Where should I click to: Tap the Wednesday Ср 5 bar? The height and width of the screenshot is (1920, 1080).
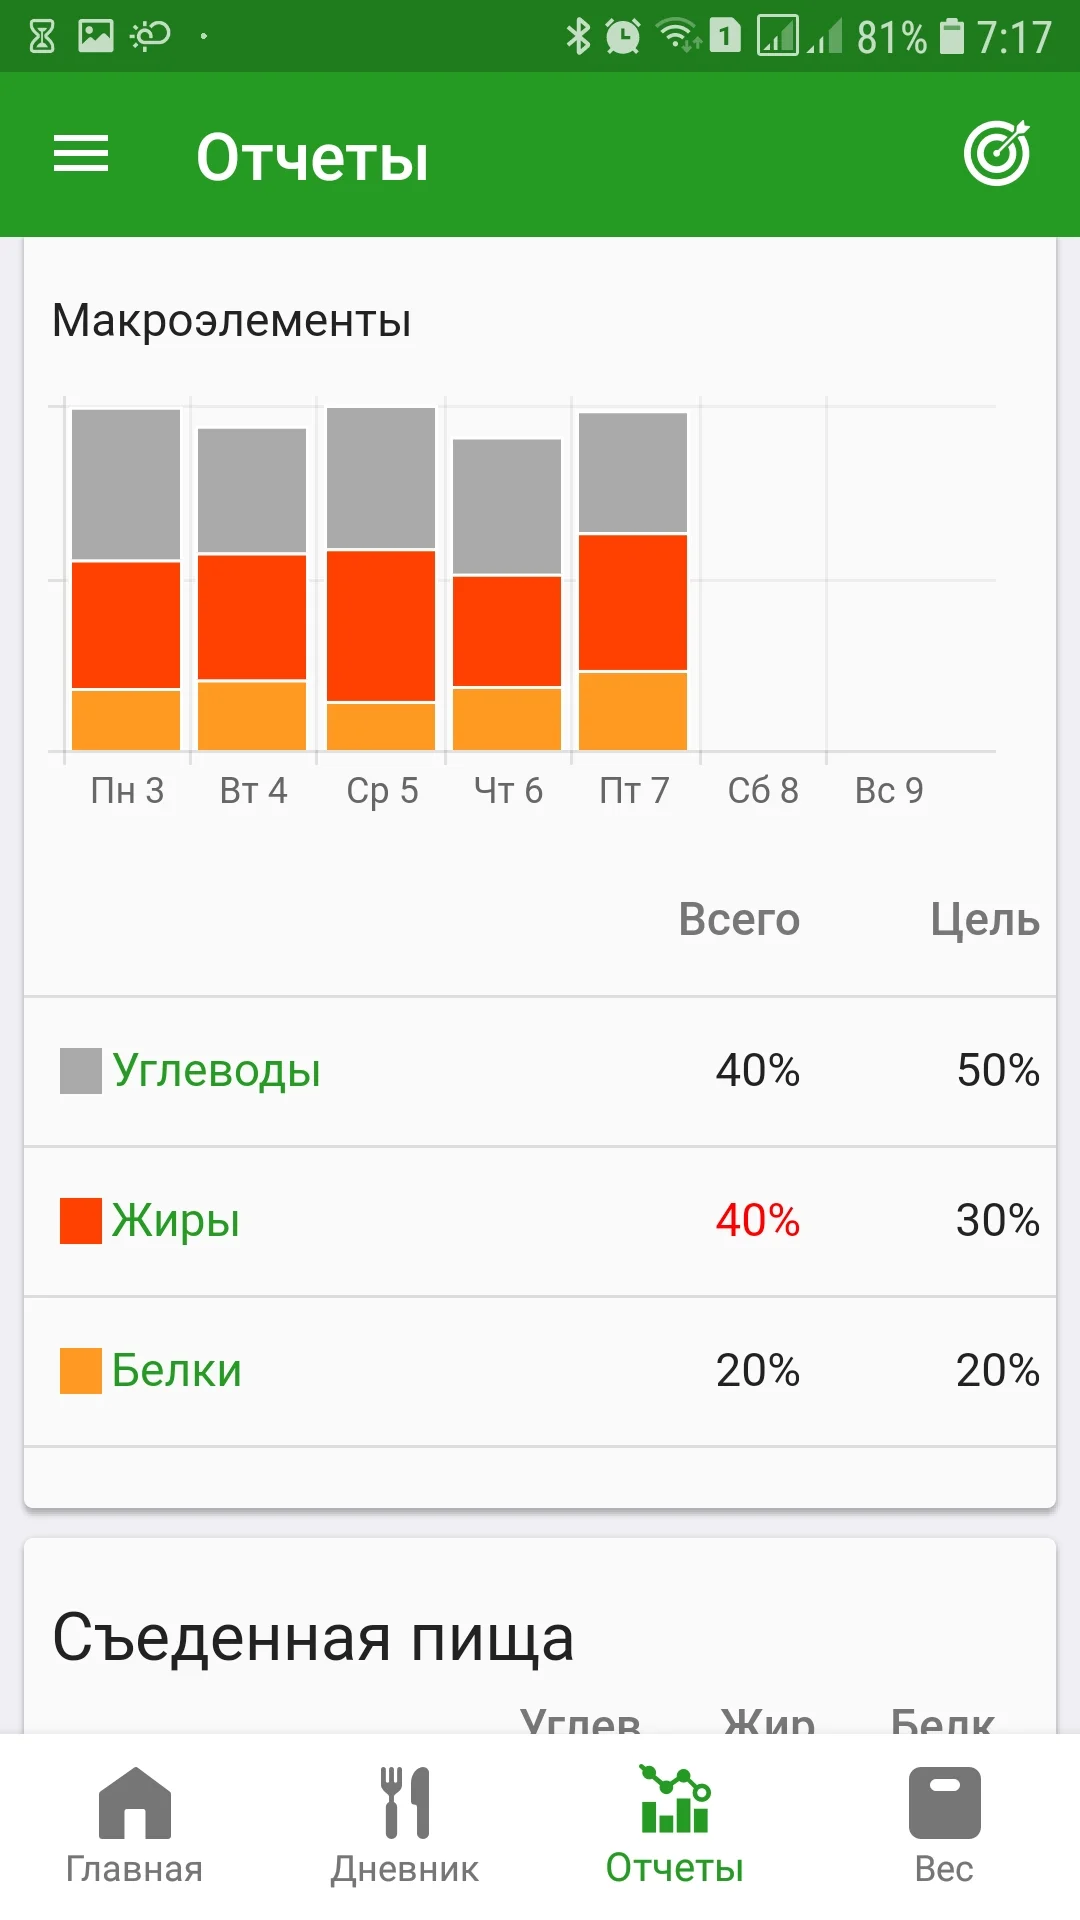[381, 580]
